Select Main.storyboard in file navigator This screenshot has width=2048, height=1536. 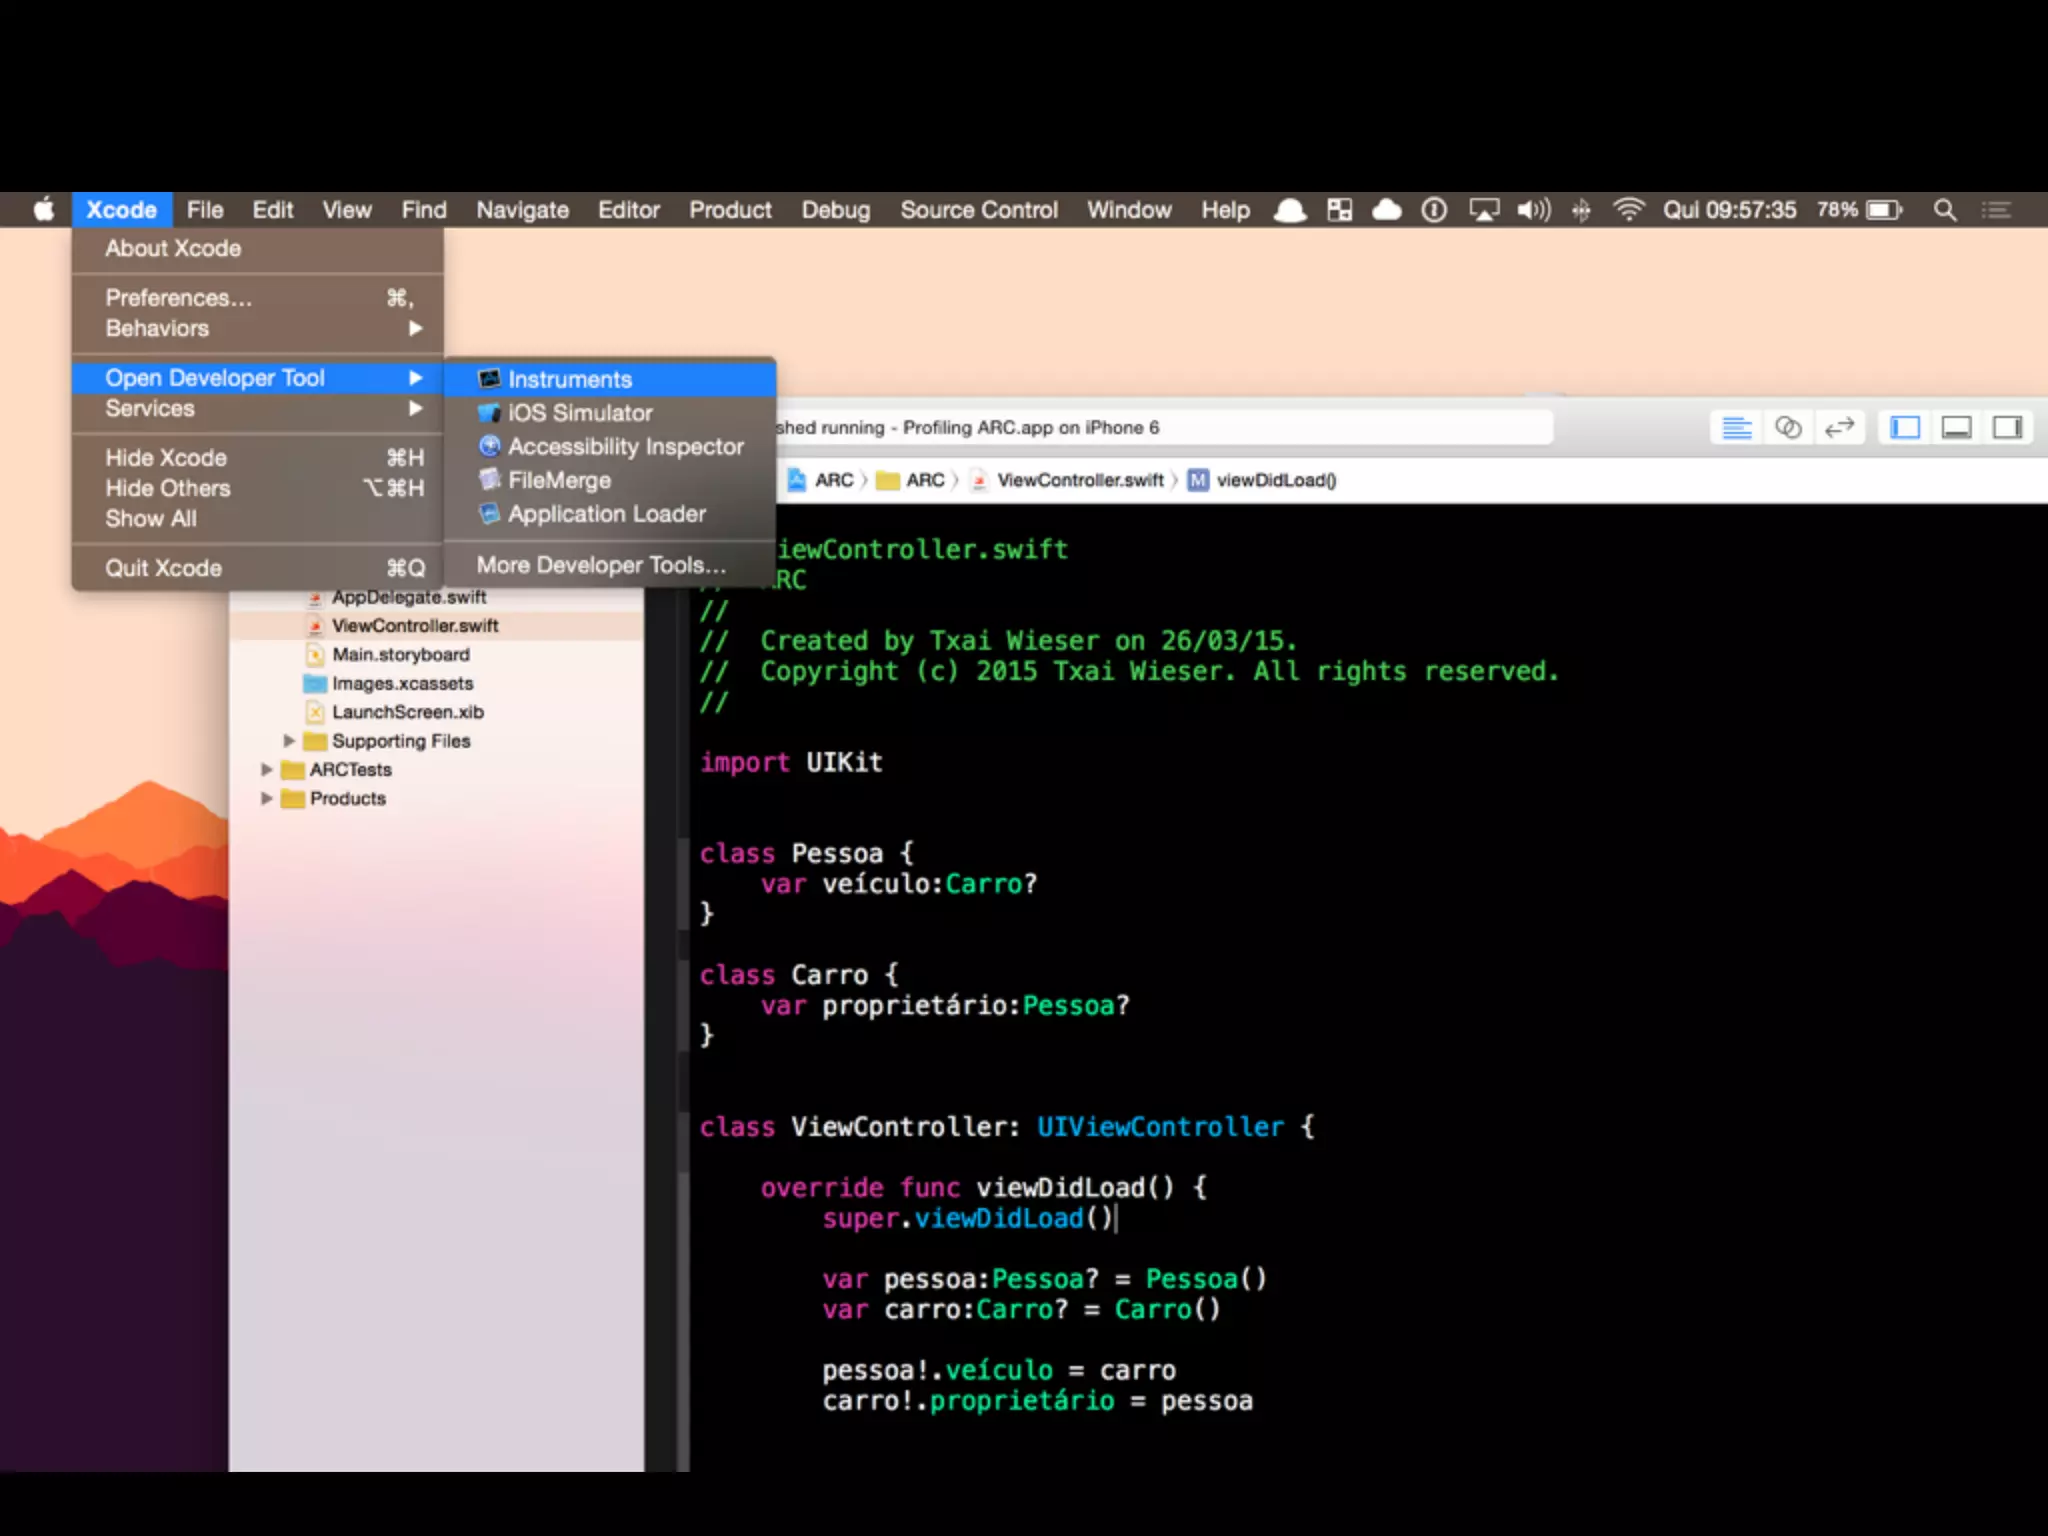[400, 655]
